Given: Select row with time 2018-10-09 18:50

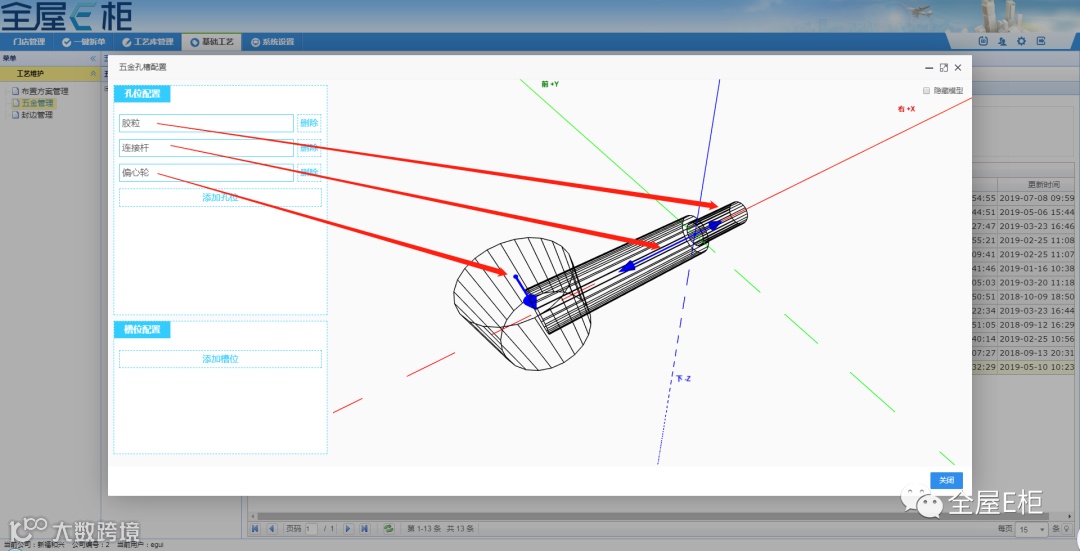Looking at the screenshot, I should tap(1023, 297).
